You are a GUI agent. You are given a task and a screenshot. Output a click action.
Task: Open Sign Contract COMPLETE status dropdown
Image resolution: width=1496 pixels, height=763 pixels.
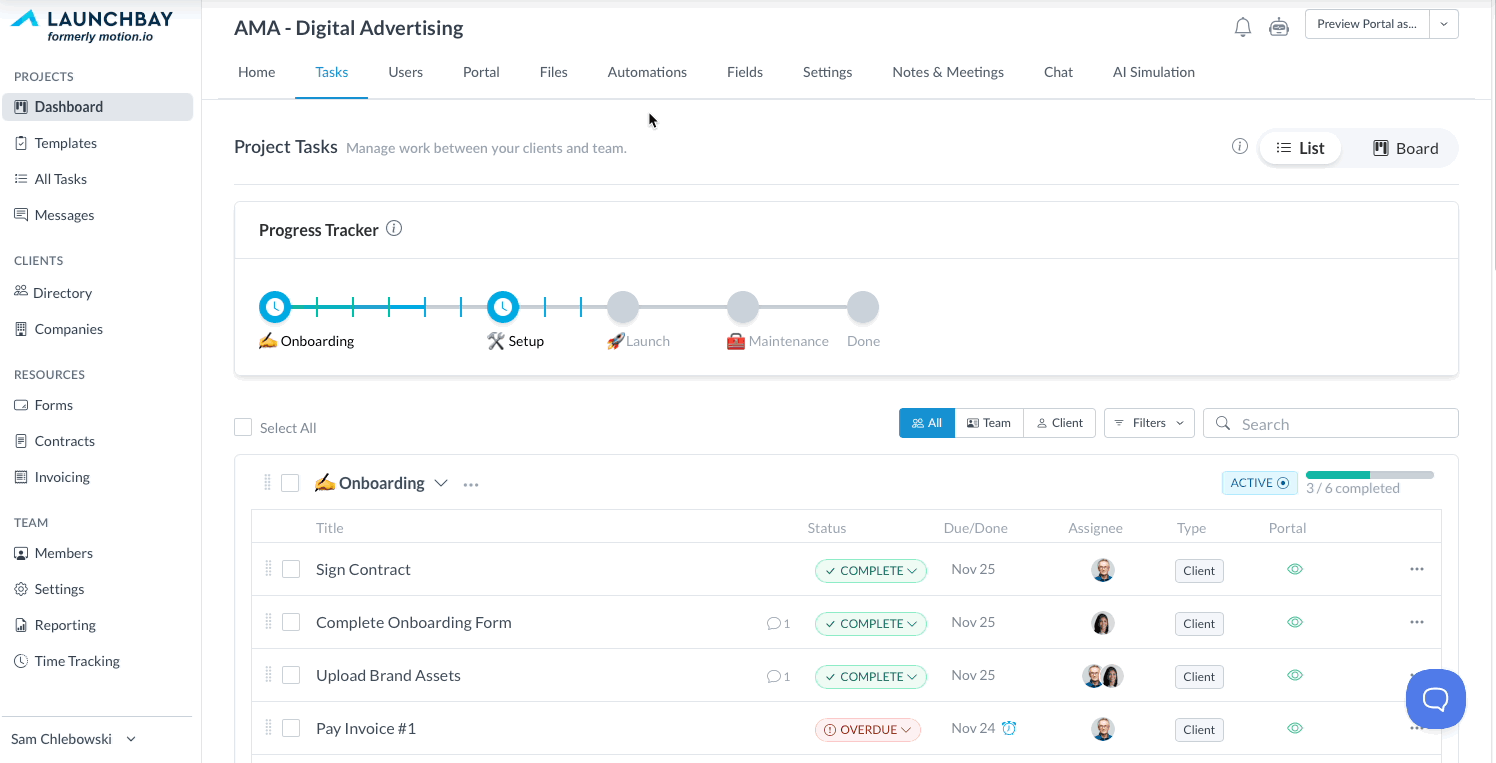click(871, 571)
